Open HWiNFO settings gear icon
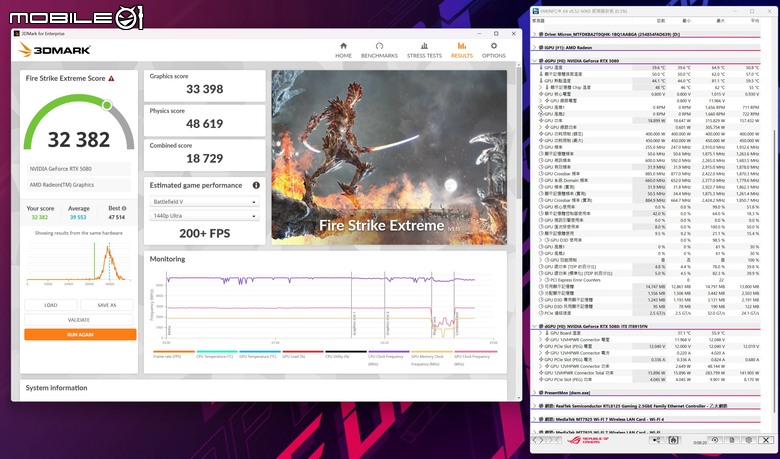 [x=749, y=440]
